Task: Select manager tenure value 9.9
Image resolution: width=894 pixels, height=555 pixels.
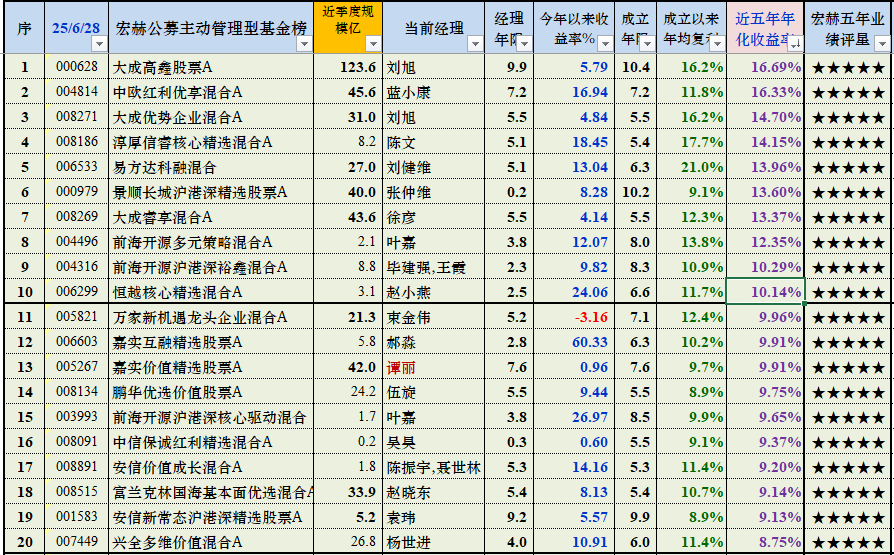Action: click(x=517, y=67)
